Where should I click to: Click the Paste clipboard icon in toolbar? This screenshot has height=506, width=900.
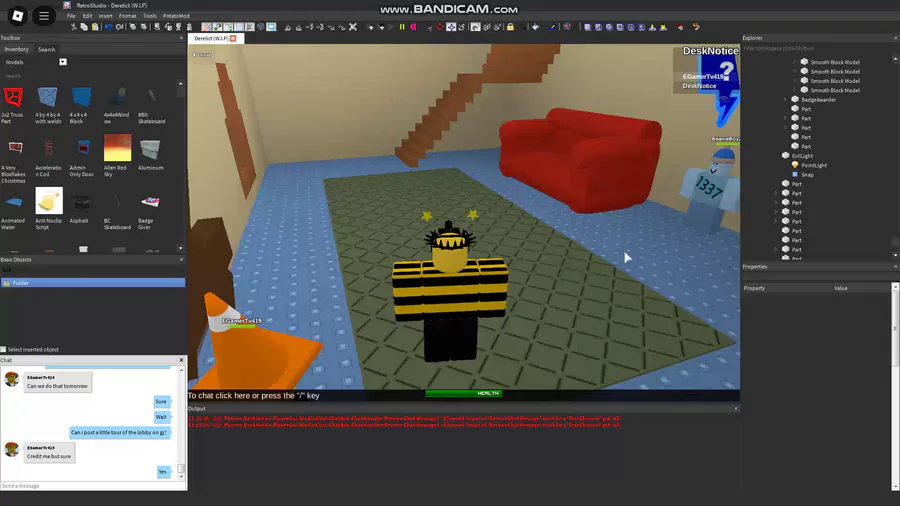coord(95,27)
